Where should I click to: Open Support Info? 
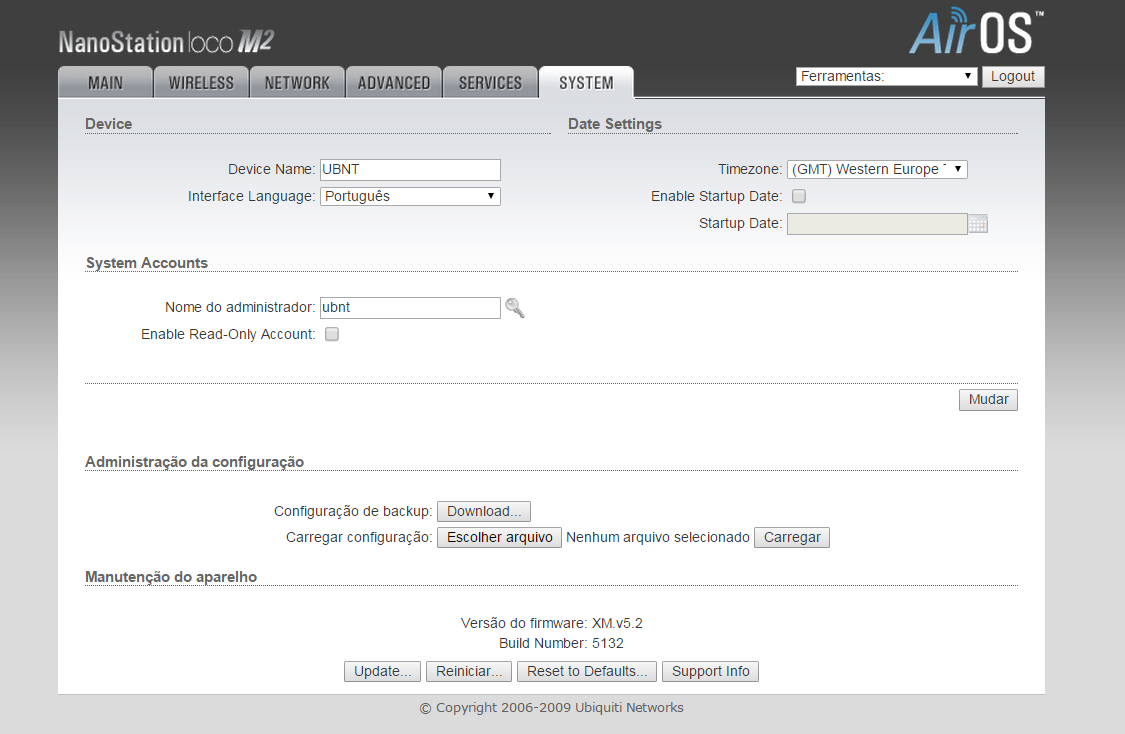click(710, 672)
